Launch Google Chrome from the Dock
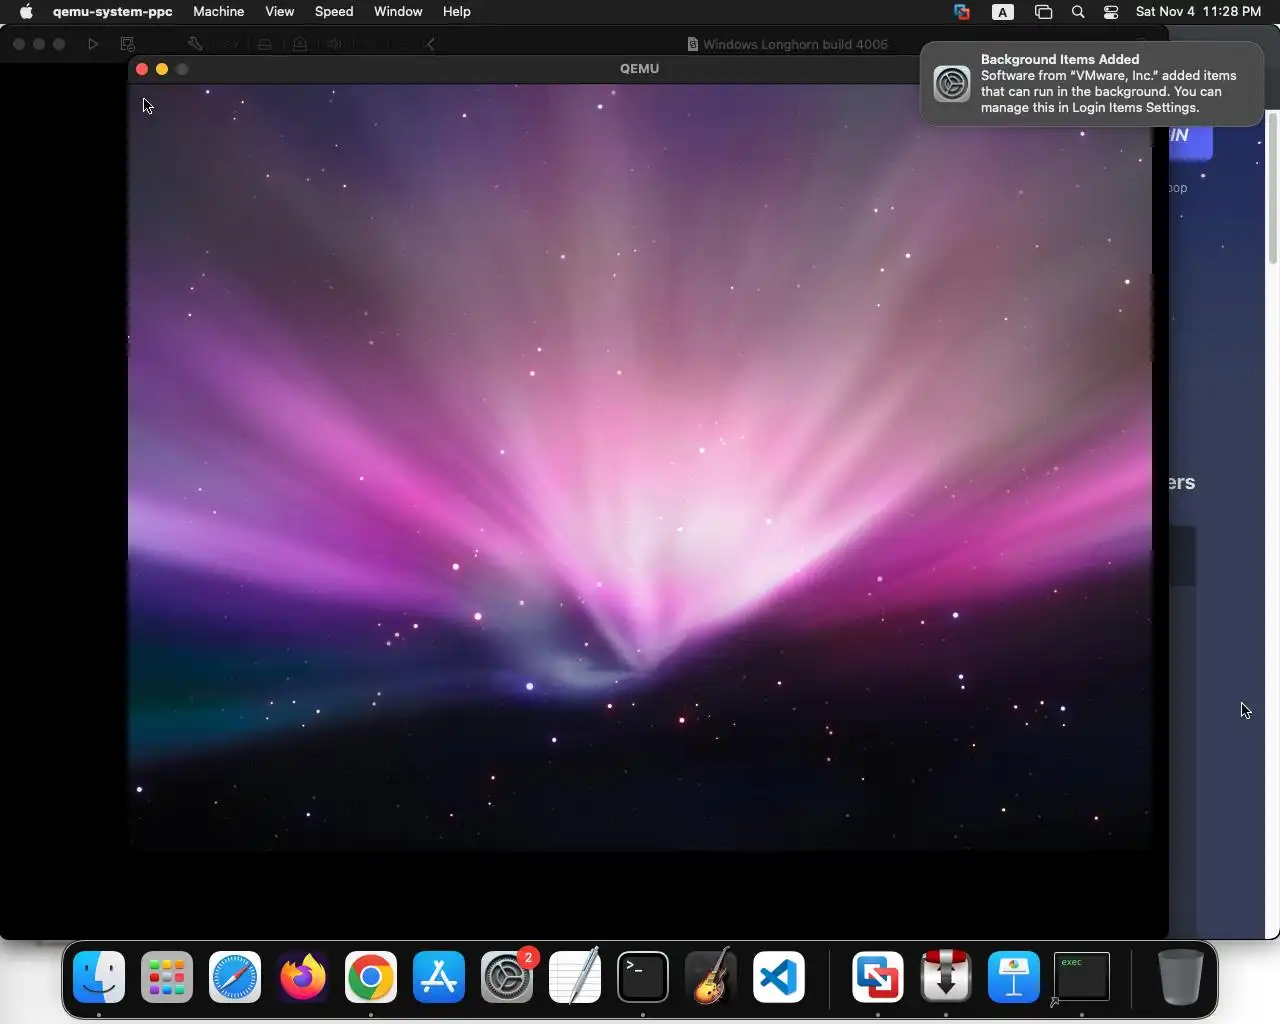1280x1024 pixels. coord(371,977)
